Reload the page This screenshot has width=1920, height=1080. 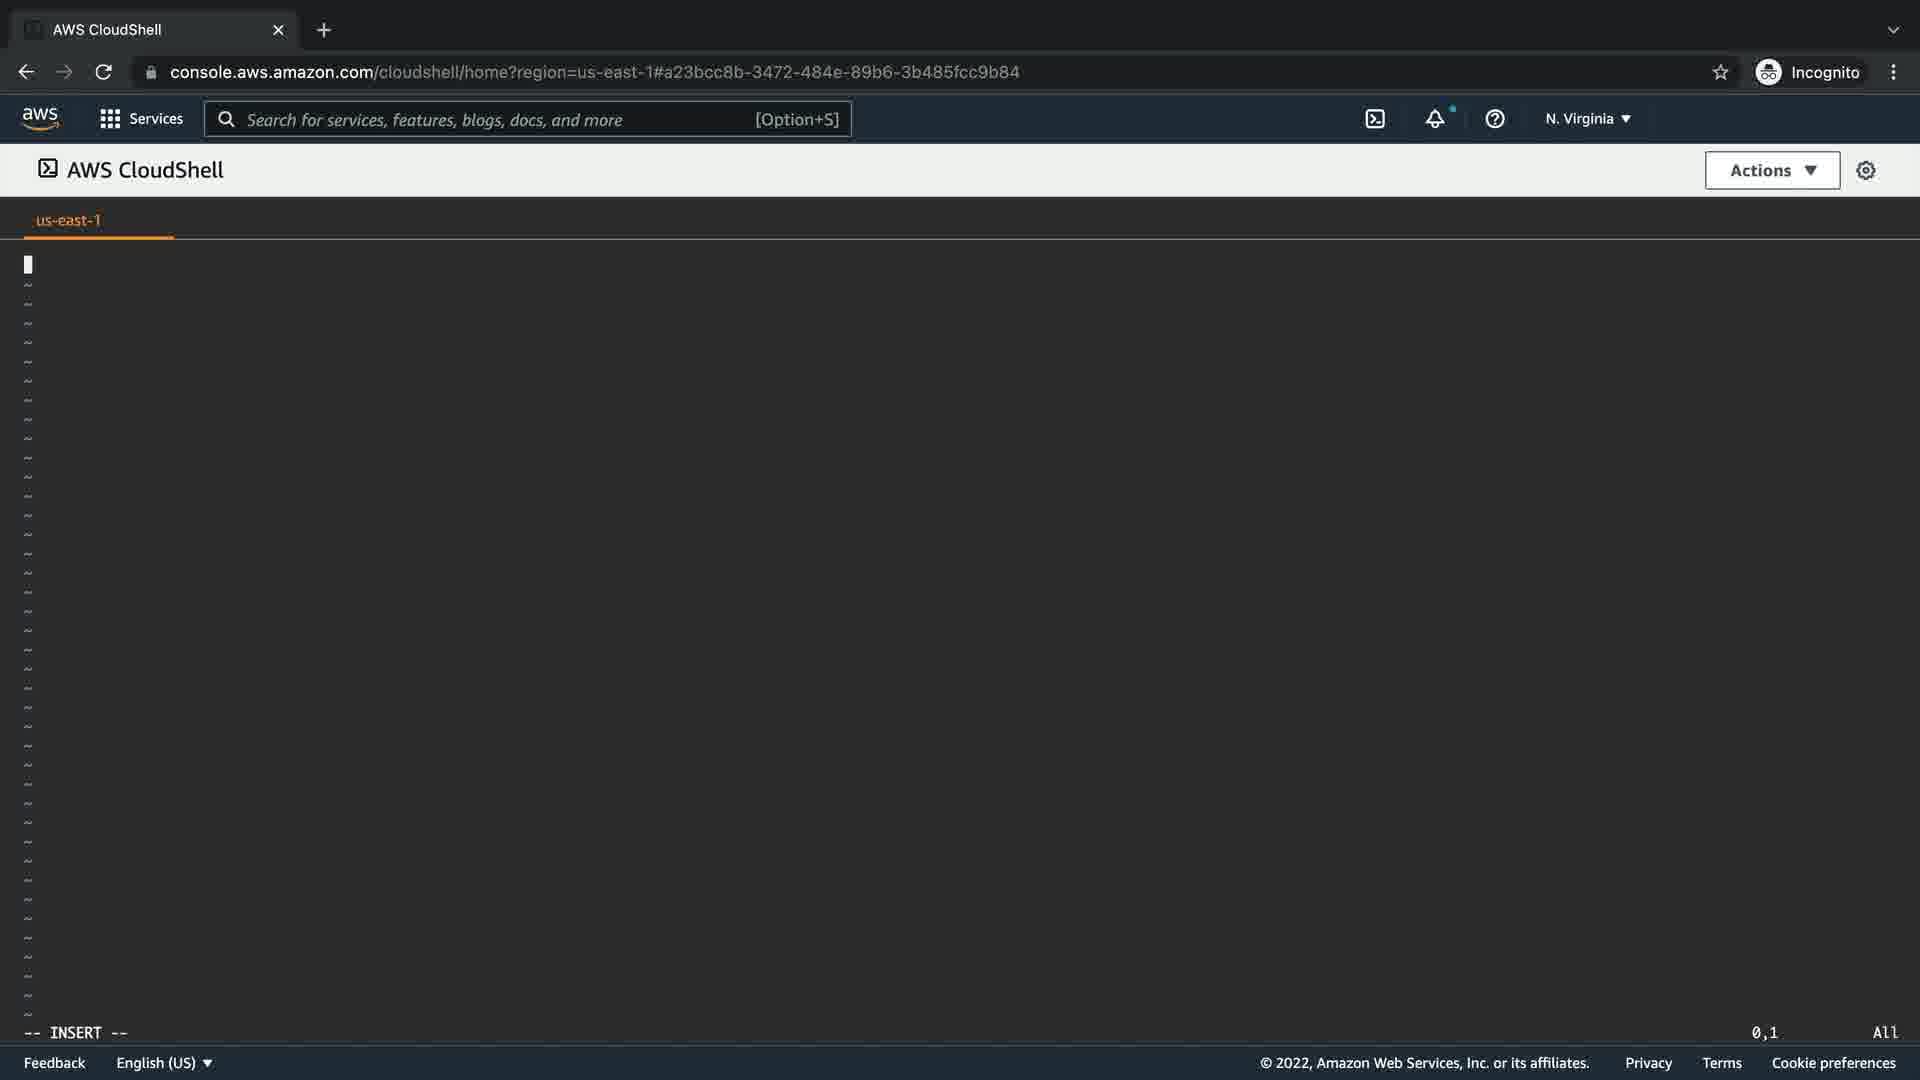tap(103, 72)
